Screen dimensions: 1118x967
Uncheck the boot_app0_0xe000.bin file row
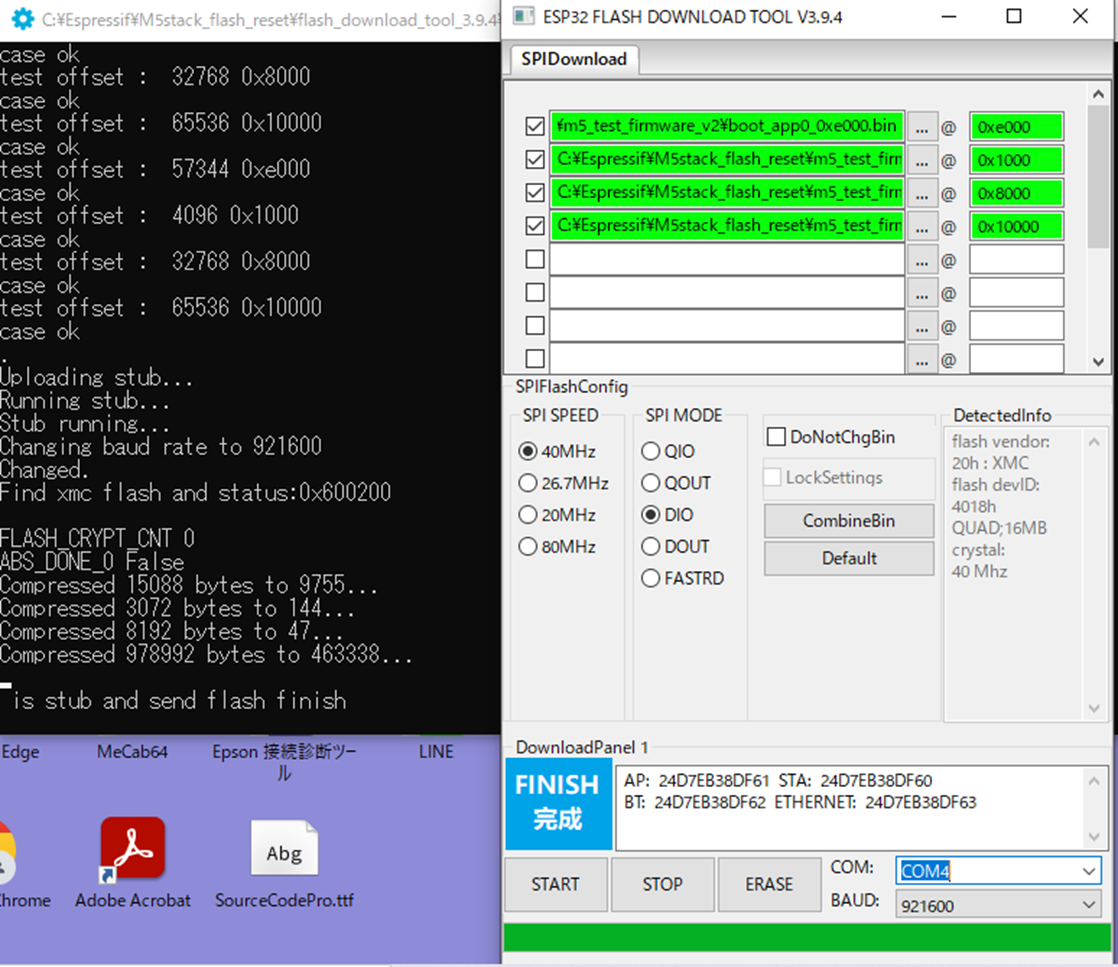point(535,126)
